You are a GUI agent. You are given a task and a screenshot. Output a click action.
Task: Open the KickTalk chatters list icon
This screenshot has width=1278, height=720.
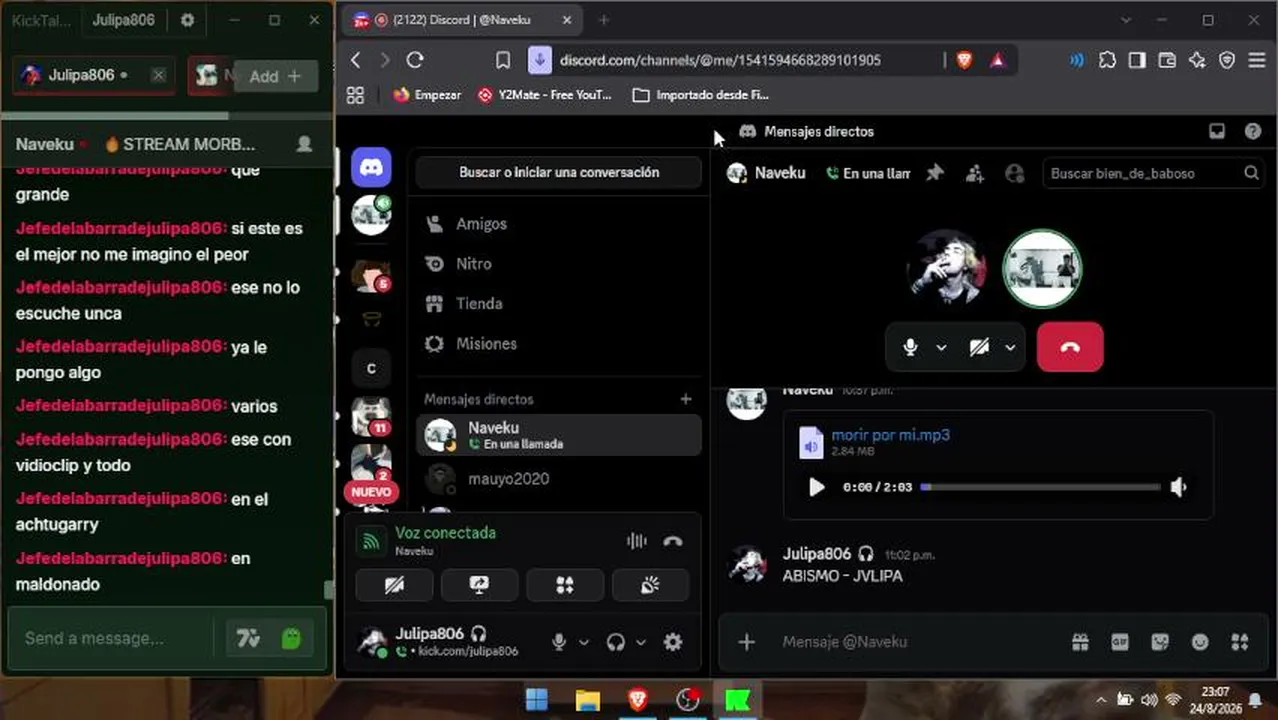coord(304,144)
